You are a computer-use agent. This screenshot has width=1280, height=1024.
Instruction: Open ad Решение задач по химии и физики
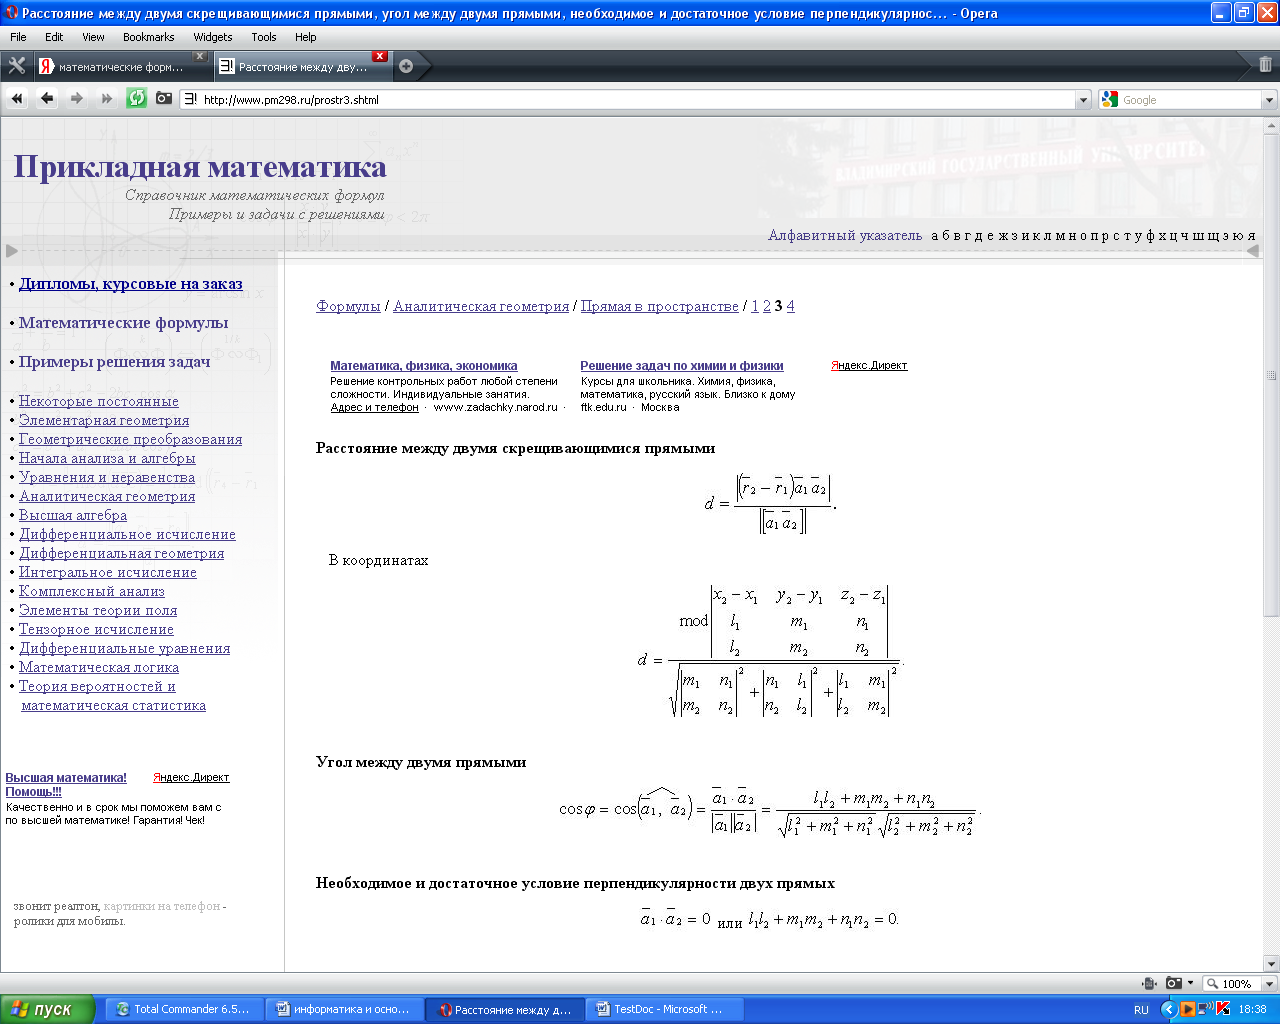682,366
